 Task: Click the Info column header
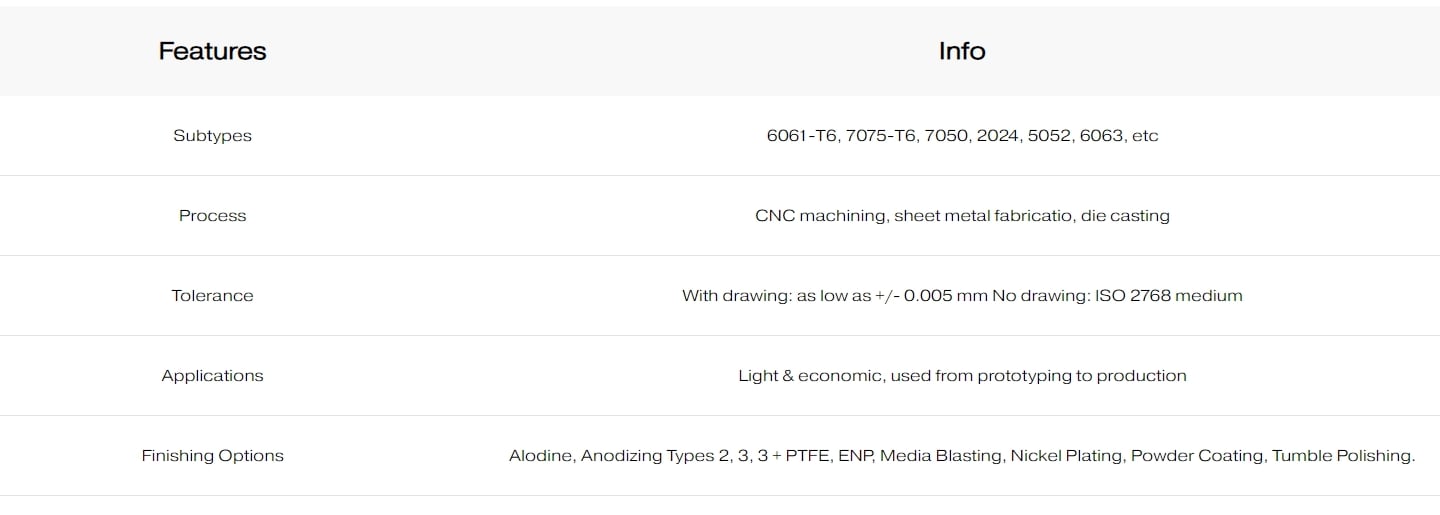(961, 51)
